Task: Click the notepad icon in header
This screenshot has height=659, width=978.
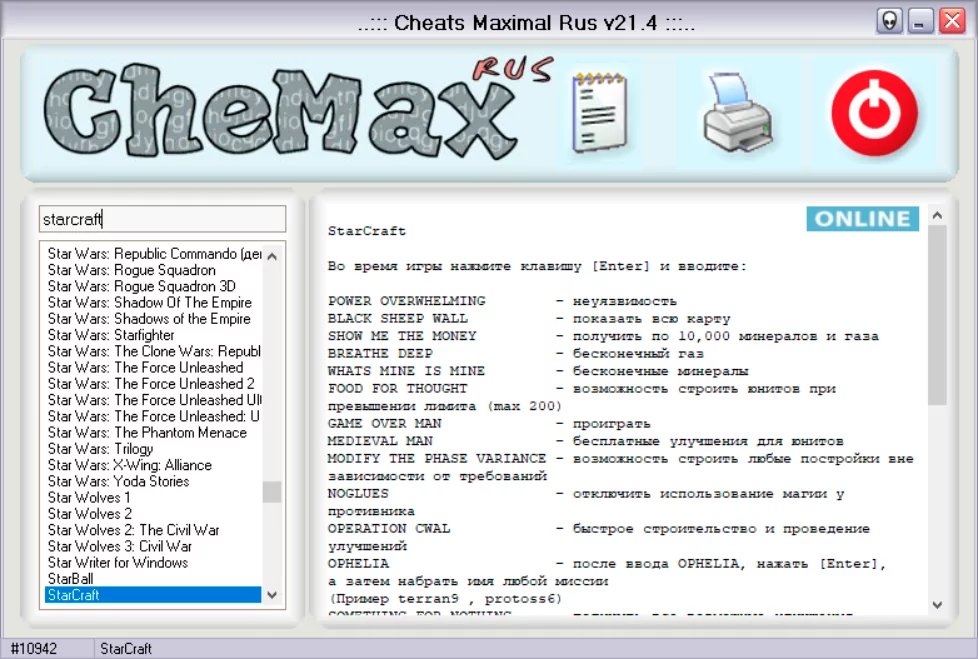Action: [599, 112]
